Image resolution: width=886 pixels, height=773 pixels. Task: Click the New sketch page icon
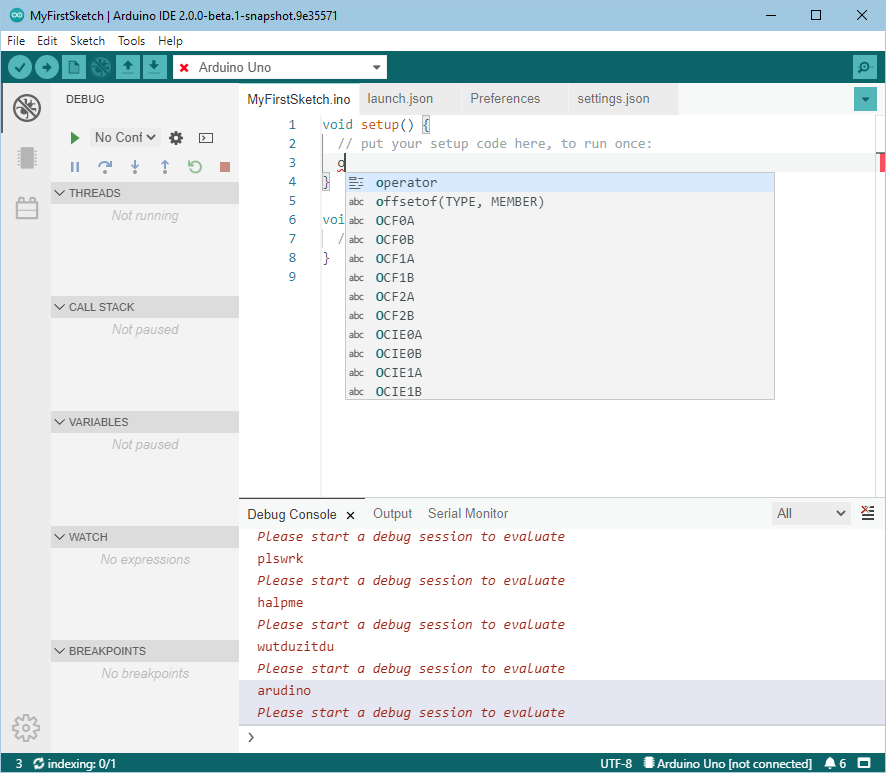pyautogui.click(x=74, y=67)
